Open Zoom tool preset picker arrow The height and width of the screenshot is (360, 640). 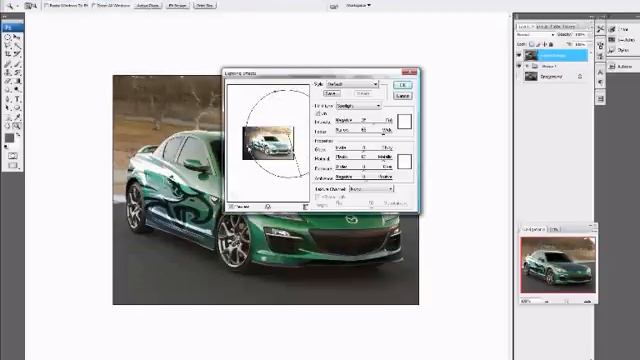tap(18, 6)
